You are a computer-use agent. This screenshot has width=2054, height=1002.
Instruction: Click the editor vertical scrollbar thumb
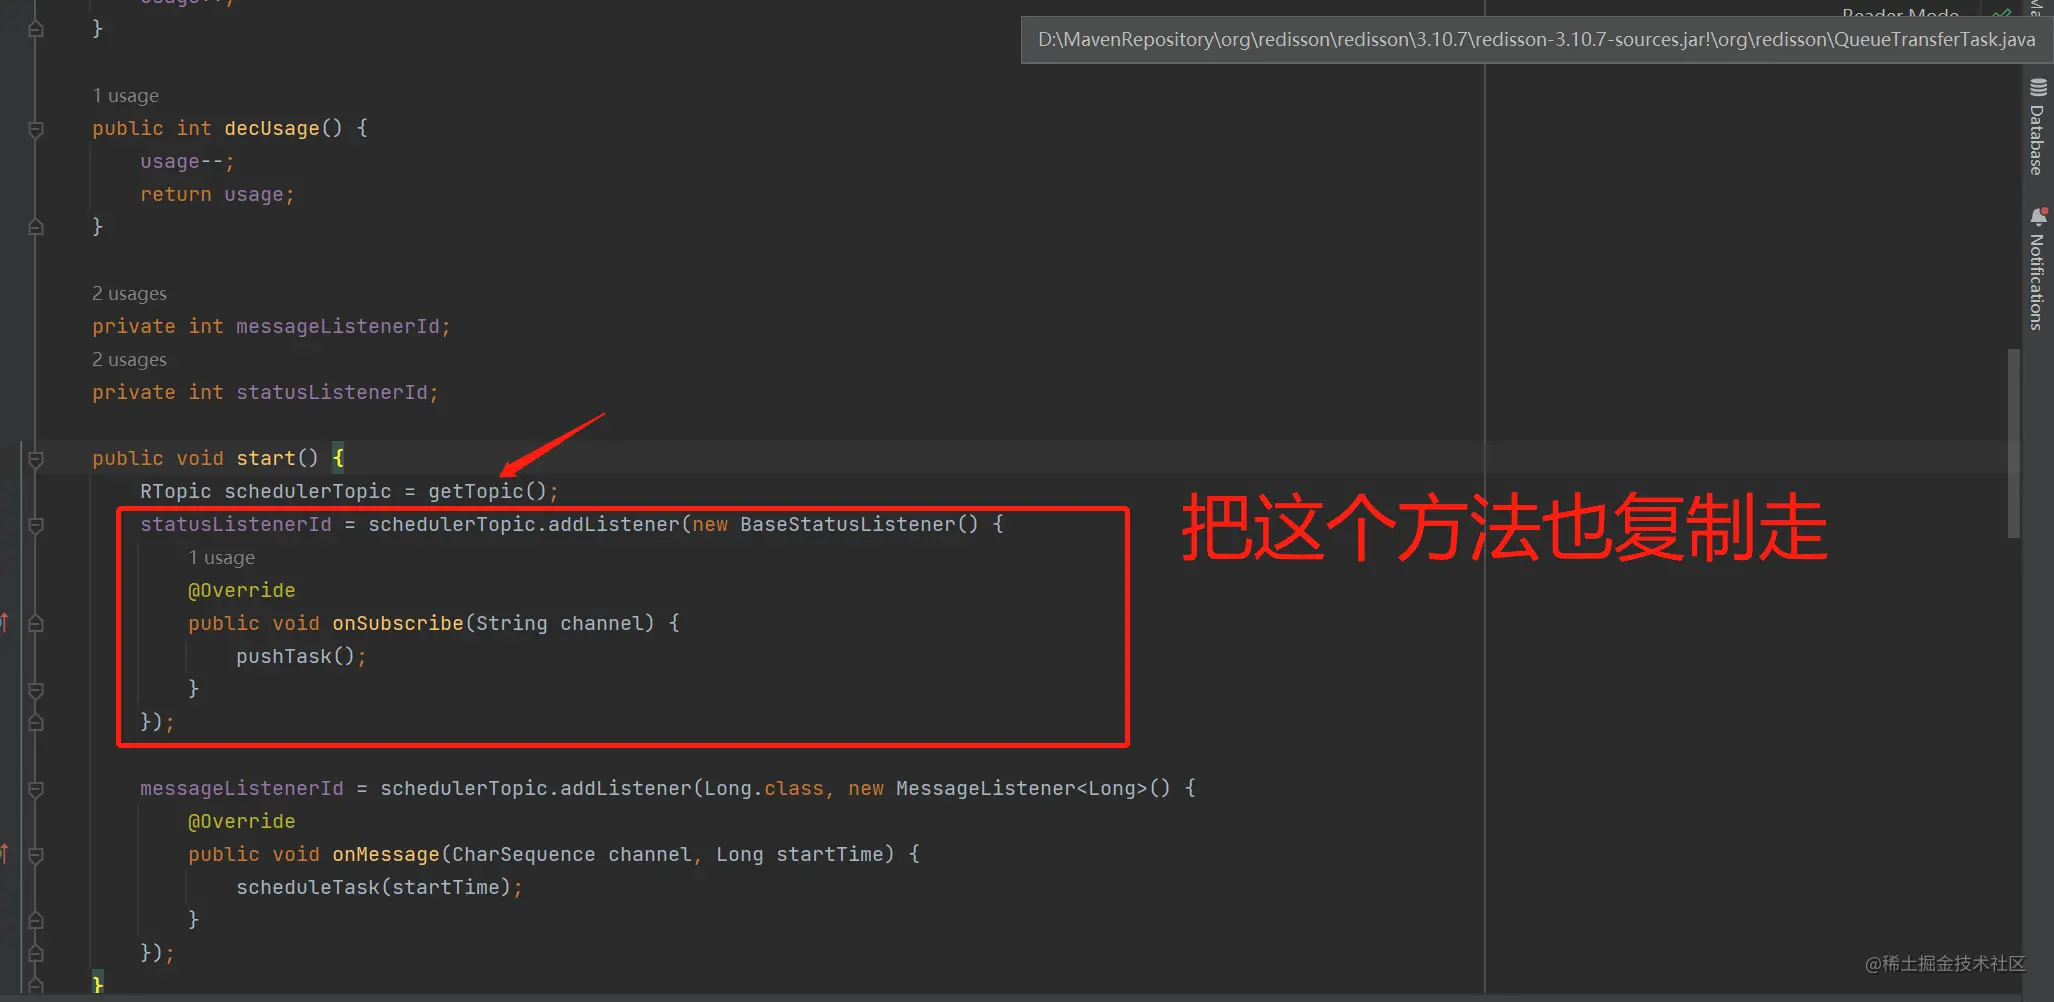tap(2013, 444)
